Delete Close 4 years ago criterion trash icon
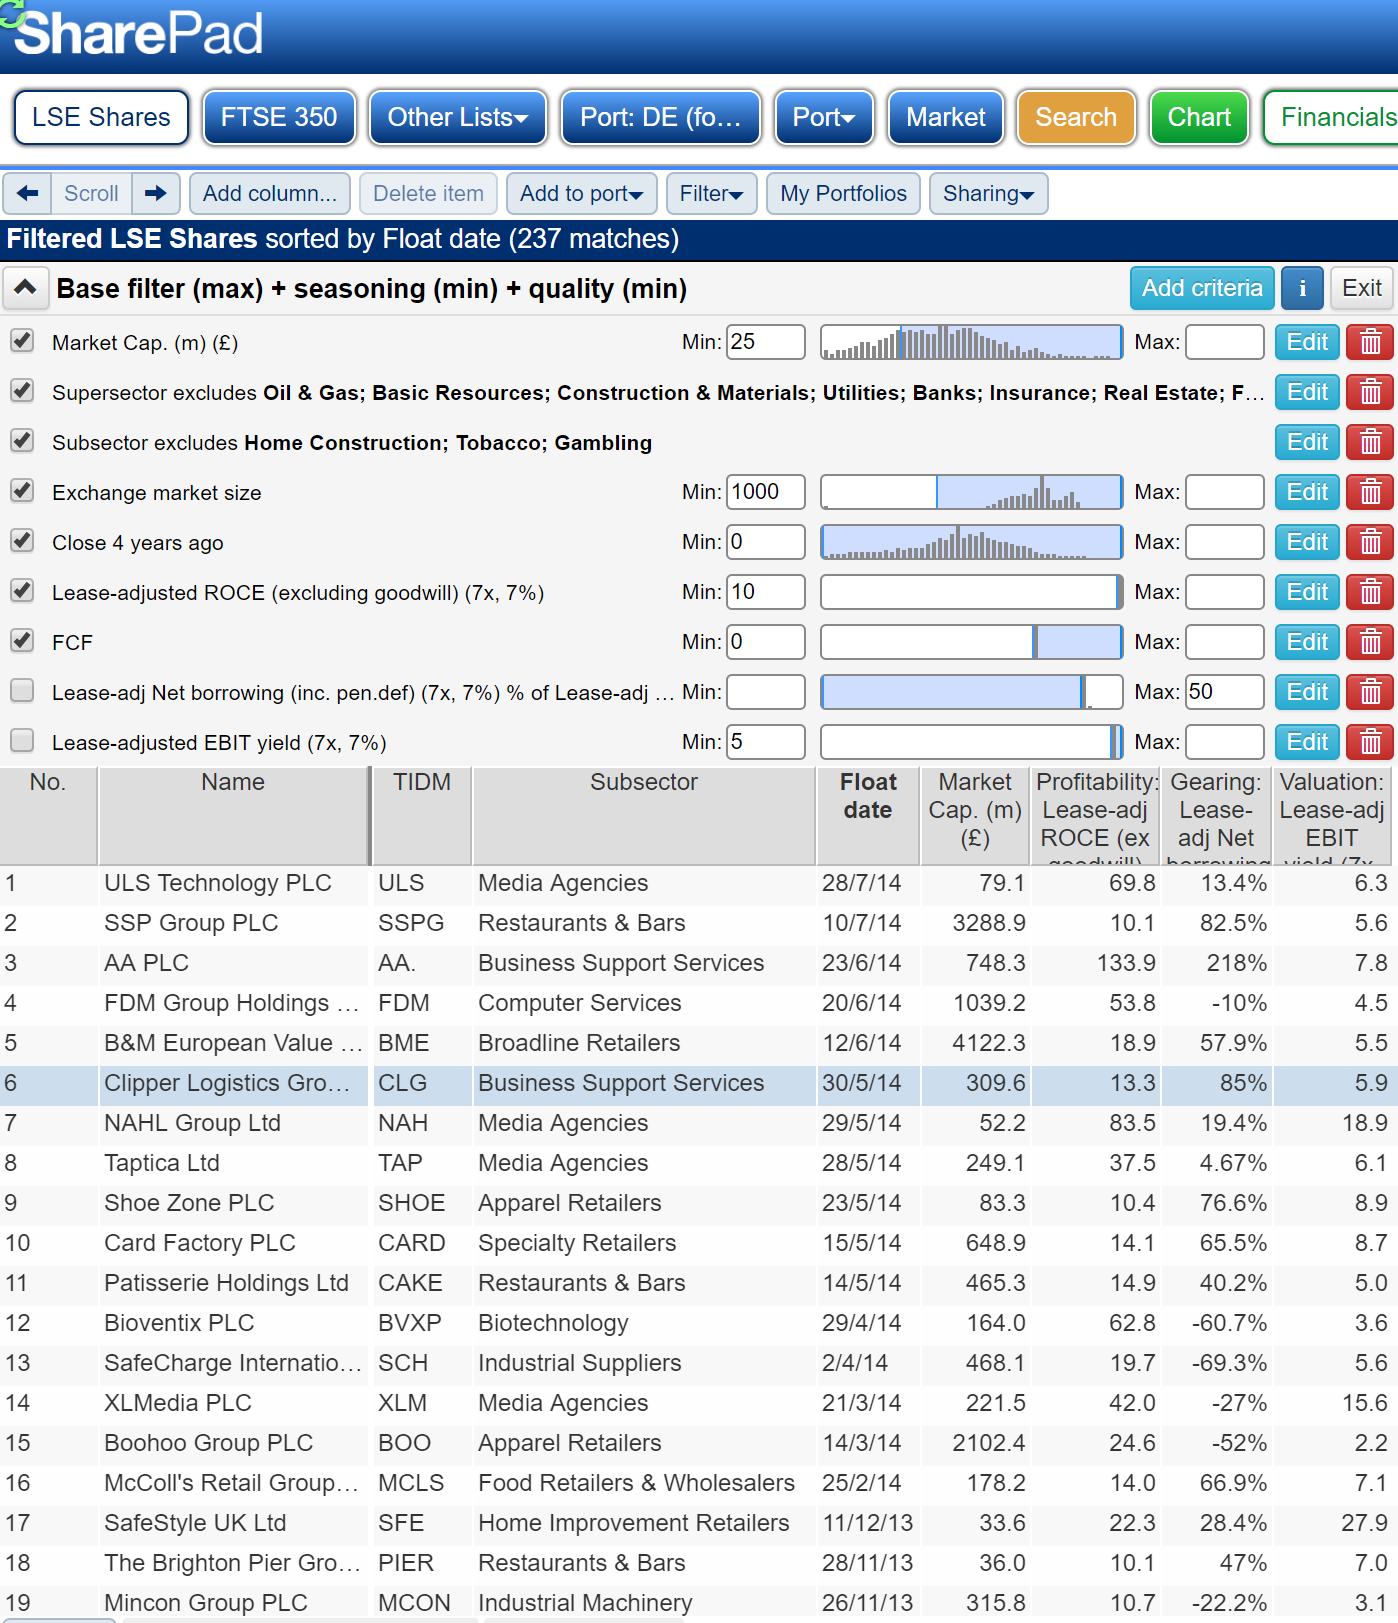1398x1623 pixels. (1370, 542)
